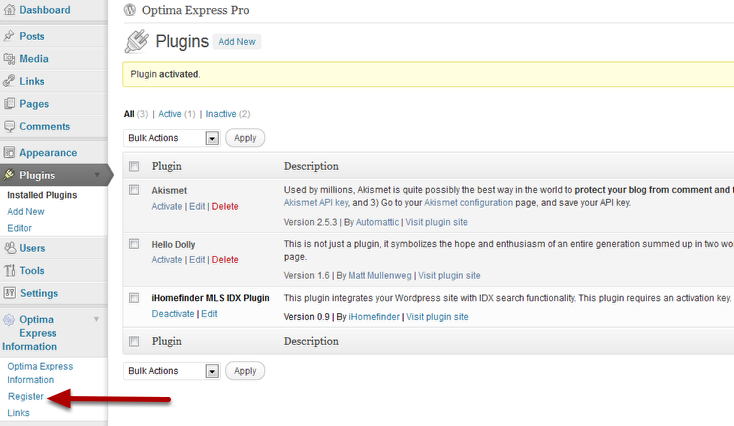This screenshot has width=734, height=426.
Task: Edit the Akismet plugin
Action: point(197,206)
